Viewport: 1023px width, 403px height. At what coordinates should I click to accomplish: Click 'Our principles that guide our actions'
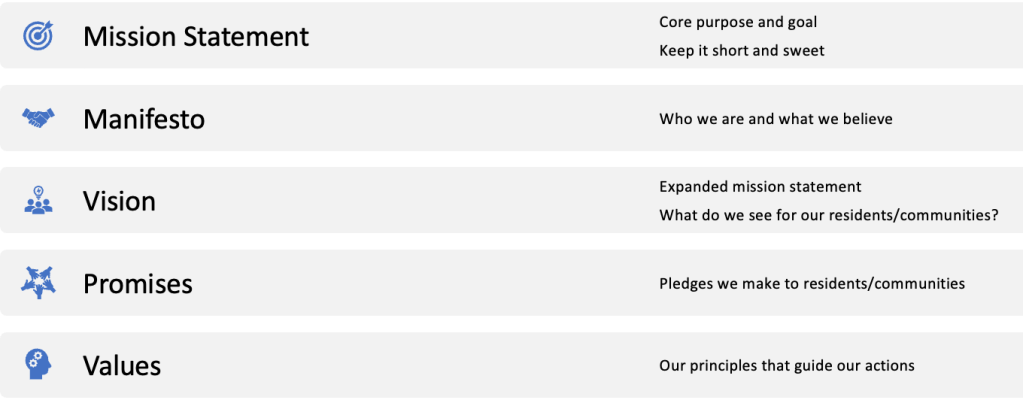787,366
